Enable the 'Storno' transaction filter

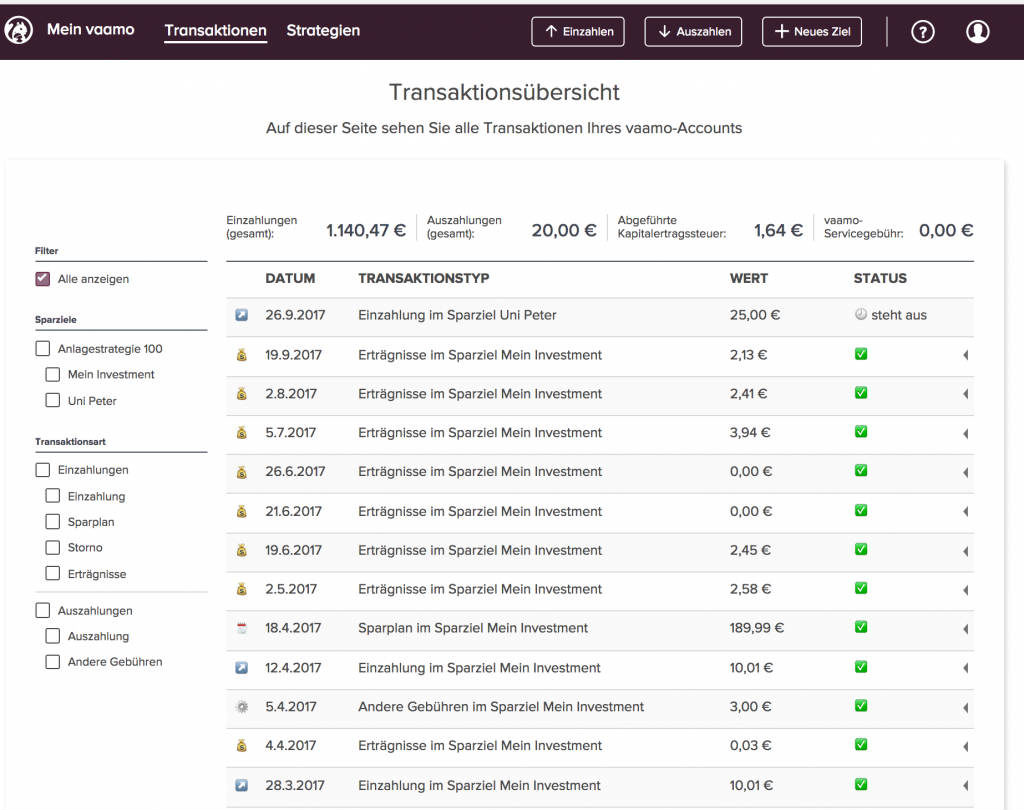click(x=52, y=547)
